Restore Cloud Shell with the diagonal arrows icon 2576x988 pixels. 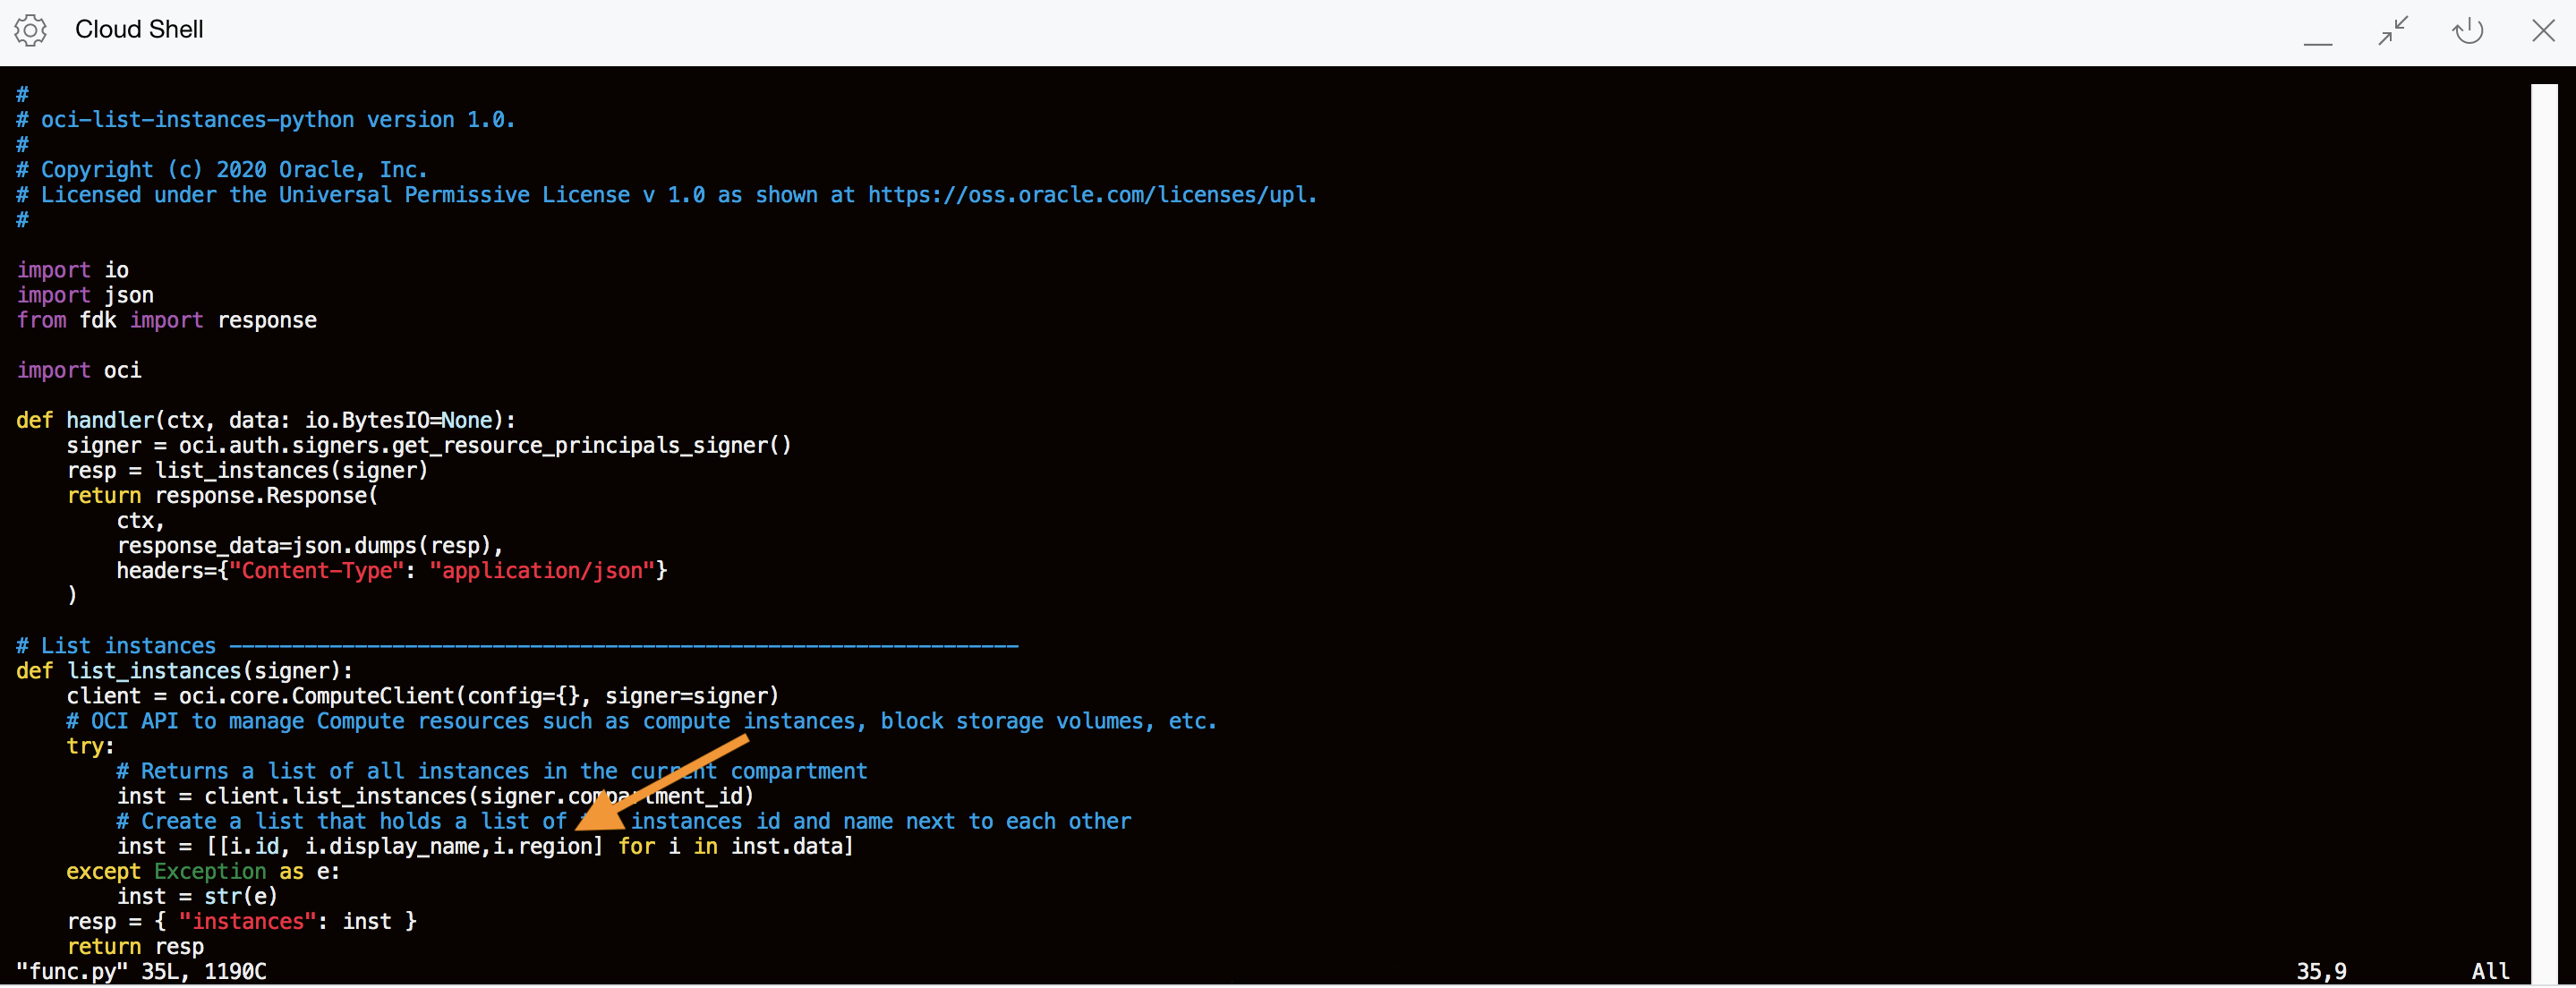[2392, 31]
